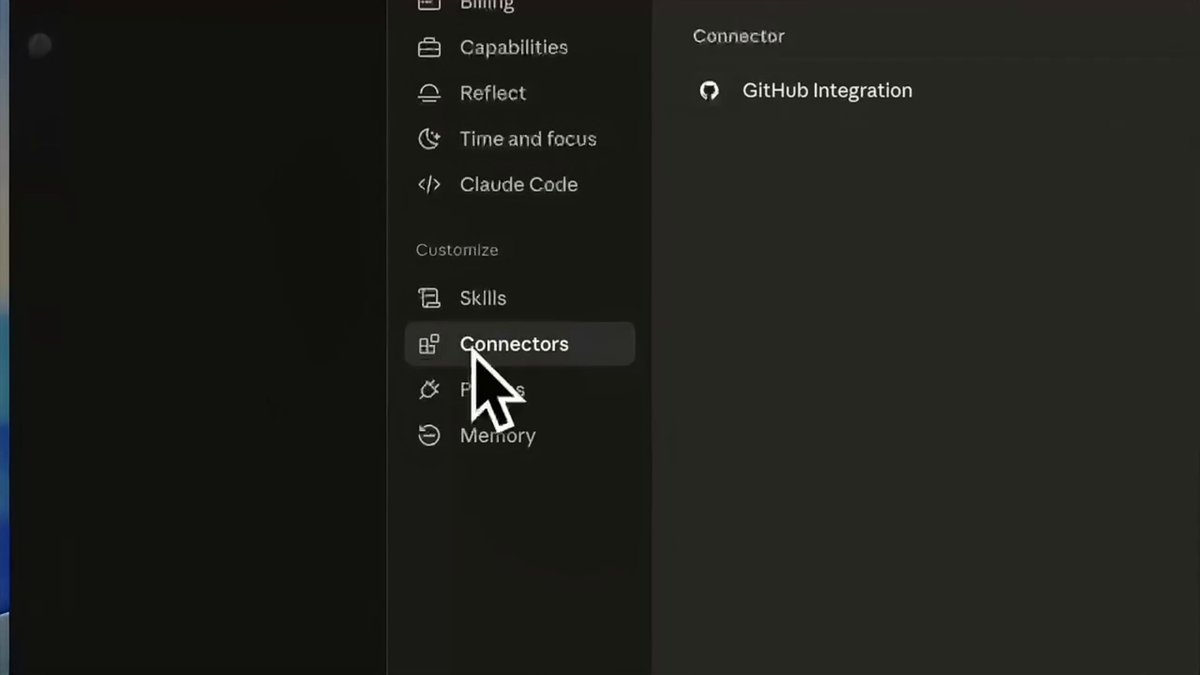Screen dimensions: 1200x675
Task: Click the Connector heading text
Action: pyautogui.click(x=739, y=36)
